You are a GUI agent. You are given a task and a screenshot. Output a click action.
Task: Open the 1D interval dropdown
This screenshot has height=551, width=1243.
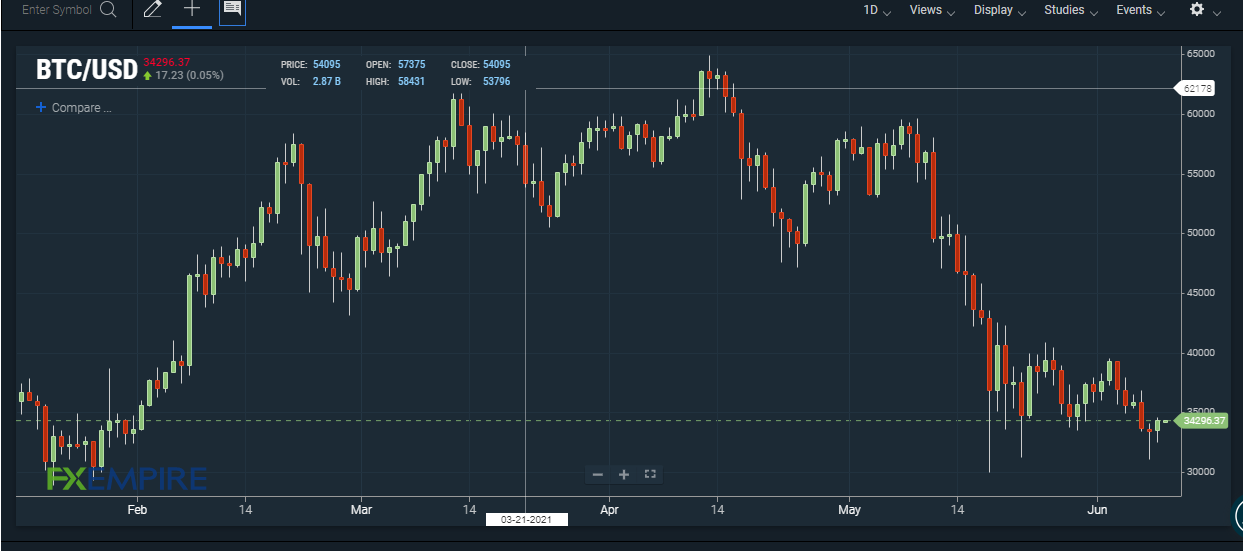pyautogui.click(x=877, y=10)
